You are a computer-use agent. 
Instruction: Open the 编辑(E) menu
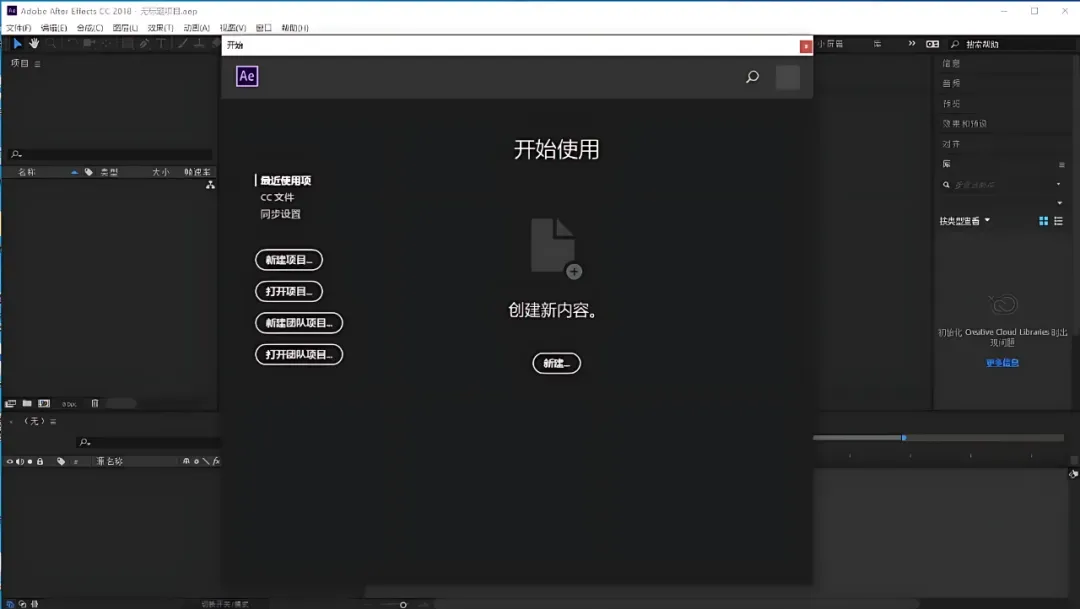tap(54, 28)
